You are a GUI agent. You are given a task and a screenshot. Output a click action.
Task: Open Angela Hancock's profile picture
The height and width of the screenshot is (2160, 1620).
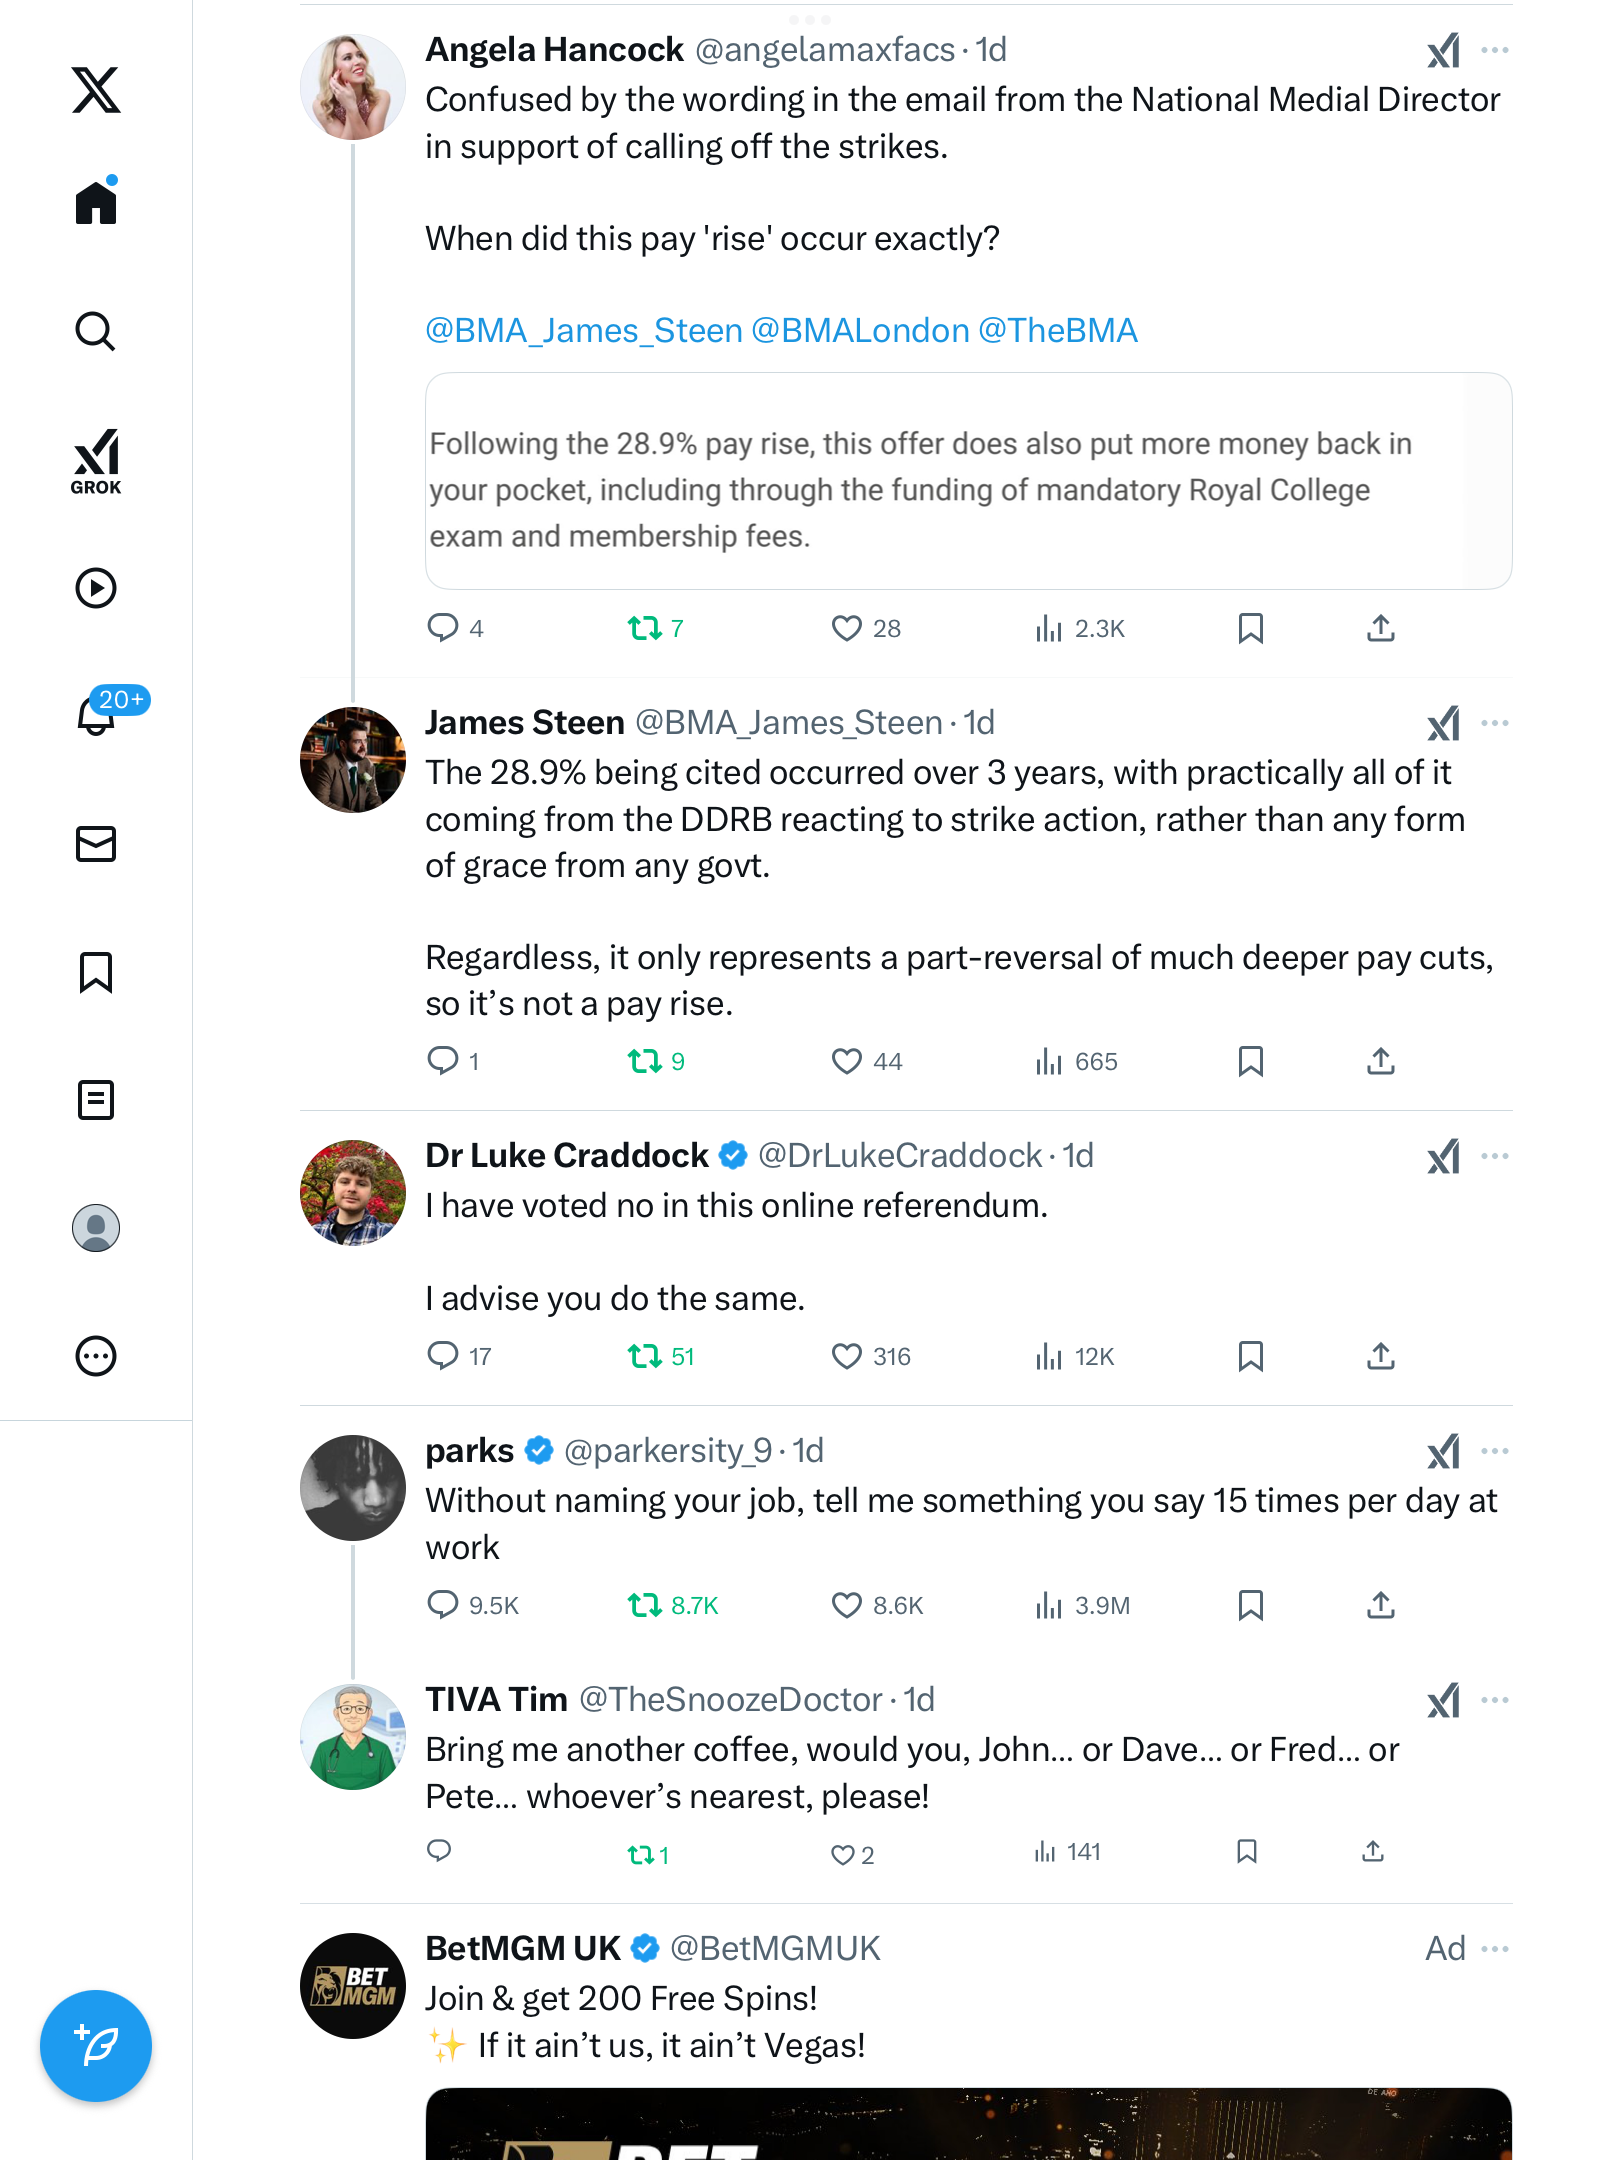click(x=353, y=87)
